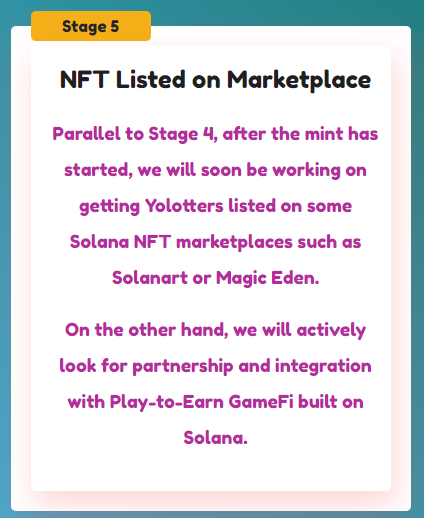Click the On the other hand line
Screen dimensions: 424x518
click(215, 330)
